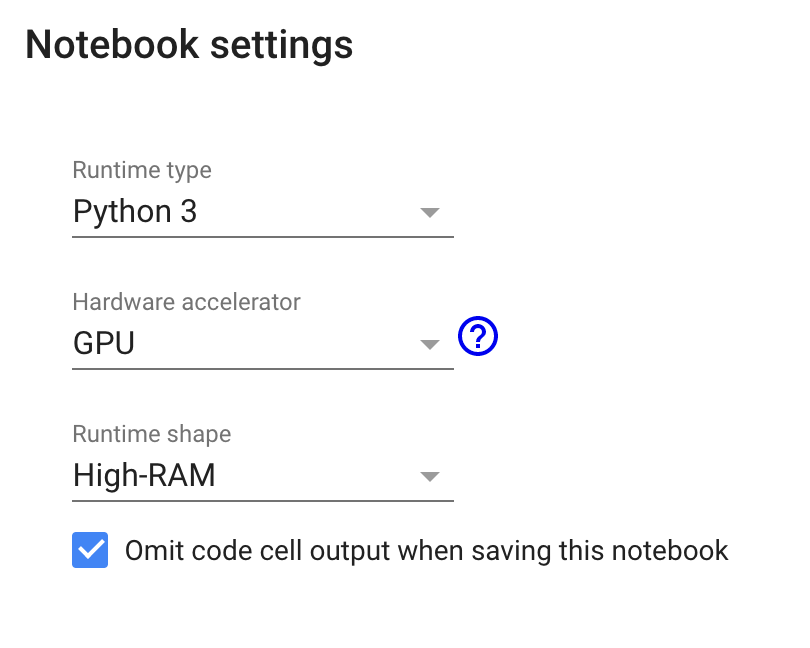The height and width of the screenshot is (648, 810).
Task: Select the 'High-RAM' value text
Action: pos(144,475)
